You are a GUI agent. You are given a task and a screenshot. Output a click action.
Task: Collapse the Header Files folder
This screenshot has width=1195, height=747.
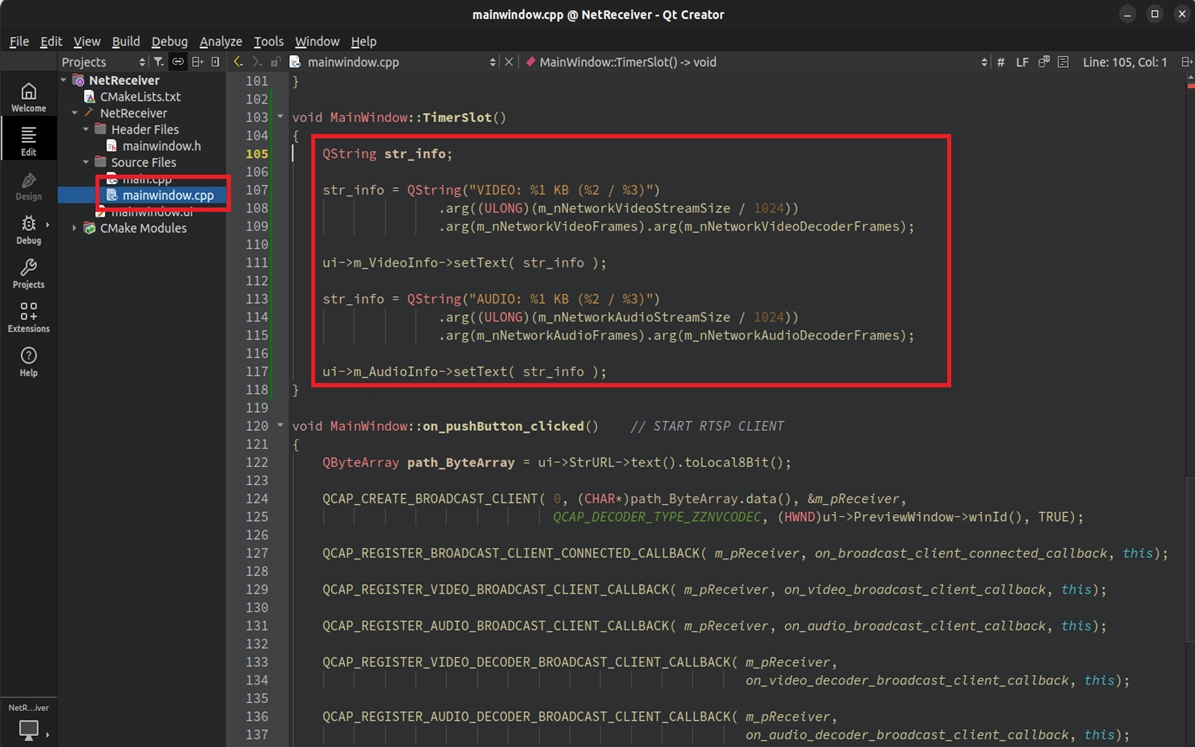coord(86,130)
